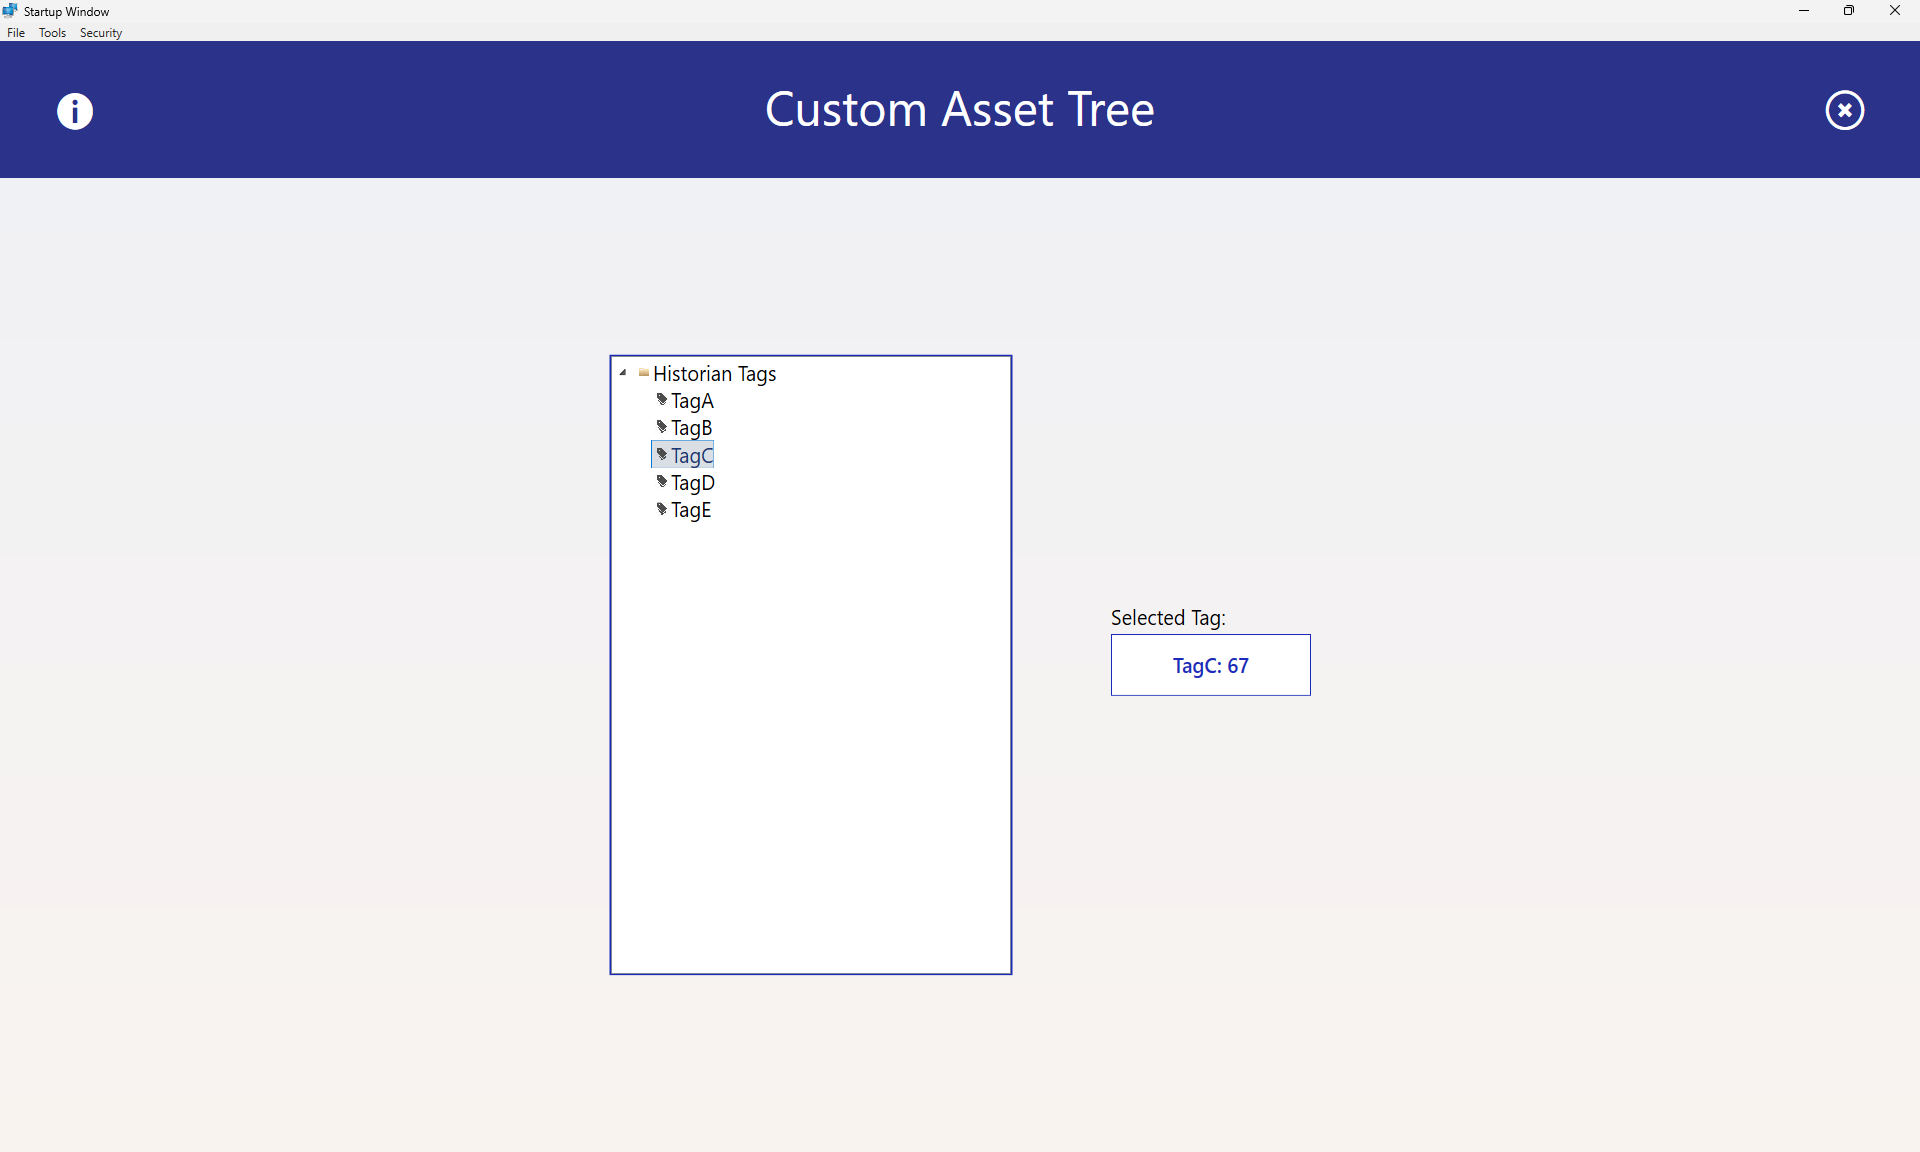Screen dimensions: 1920x1152
Task: Click the circled X close icon
Action: tap(1844, 110)
